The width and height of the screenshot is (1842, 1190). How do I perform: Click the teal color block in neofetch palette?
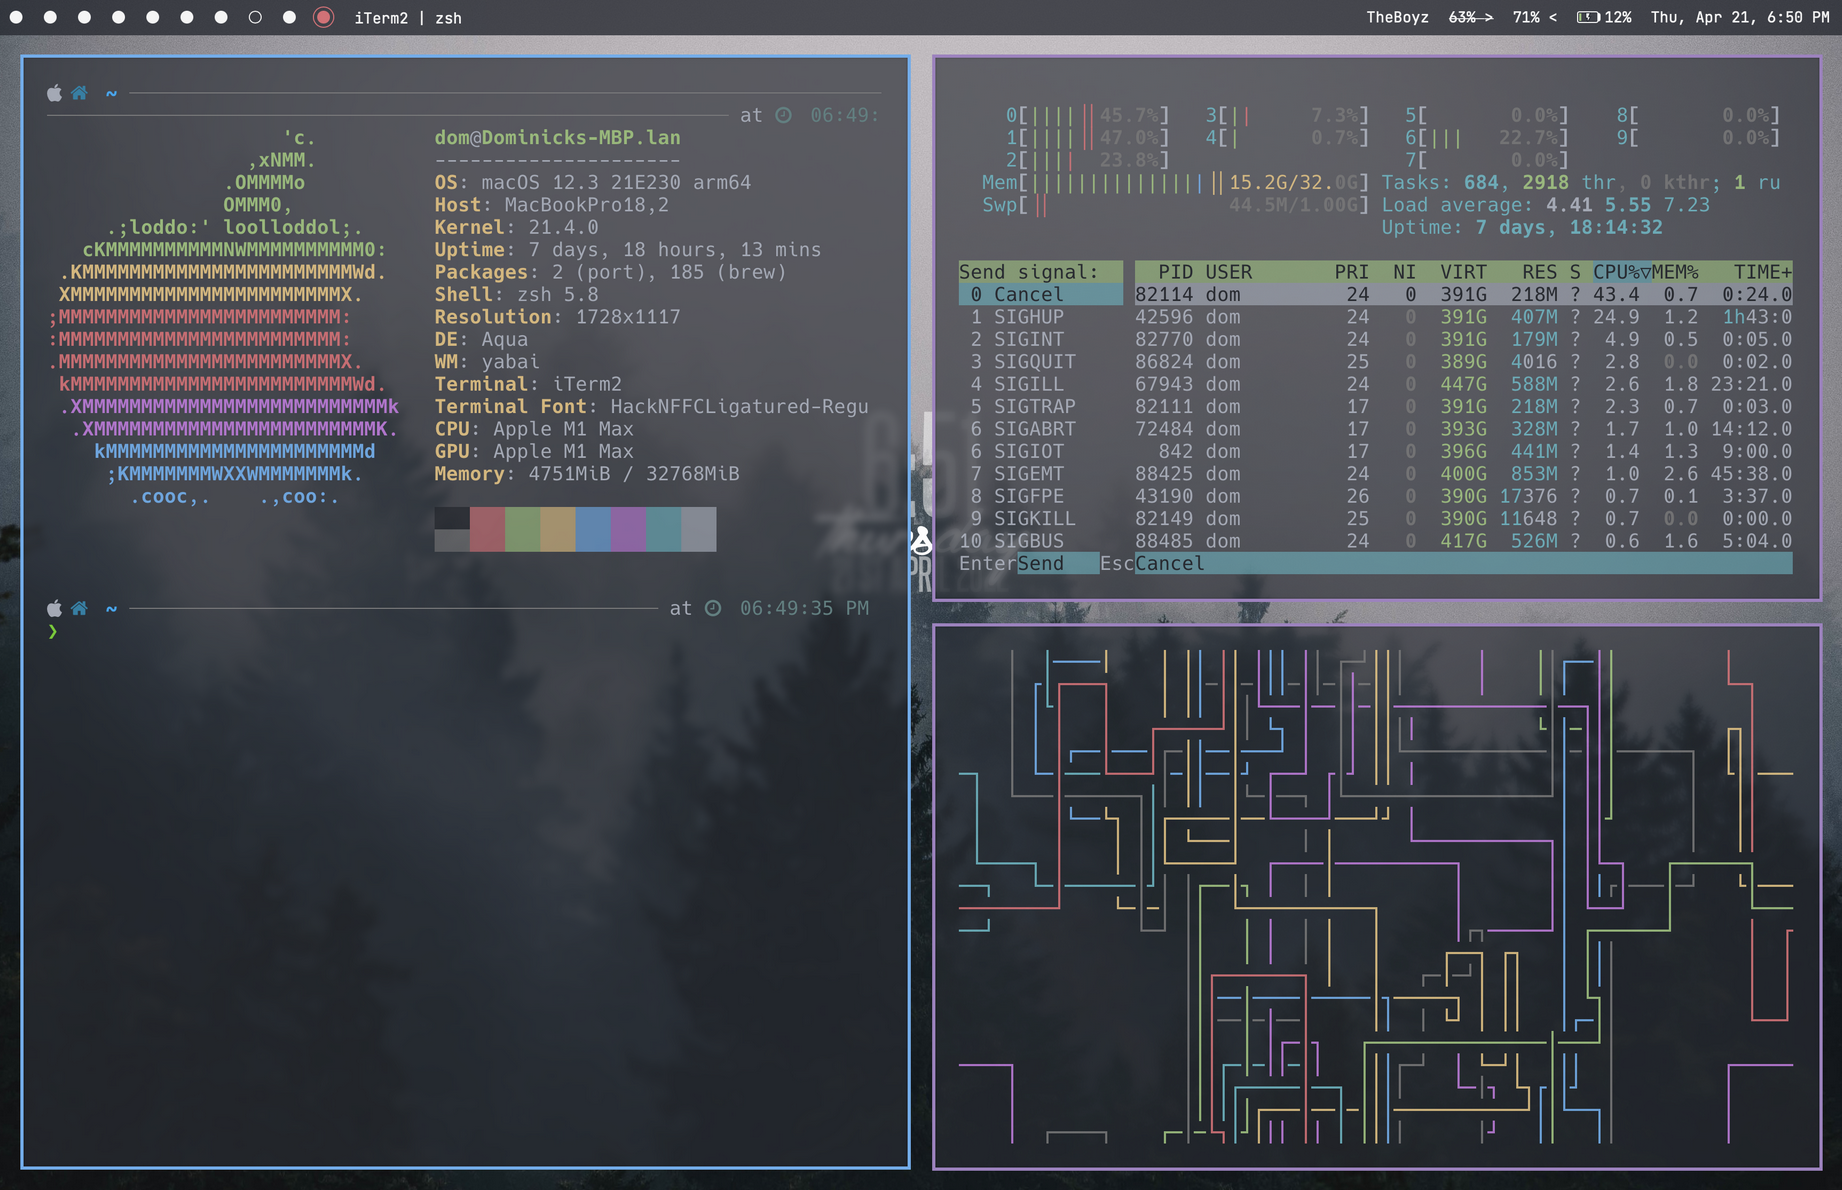663,529
